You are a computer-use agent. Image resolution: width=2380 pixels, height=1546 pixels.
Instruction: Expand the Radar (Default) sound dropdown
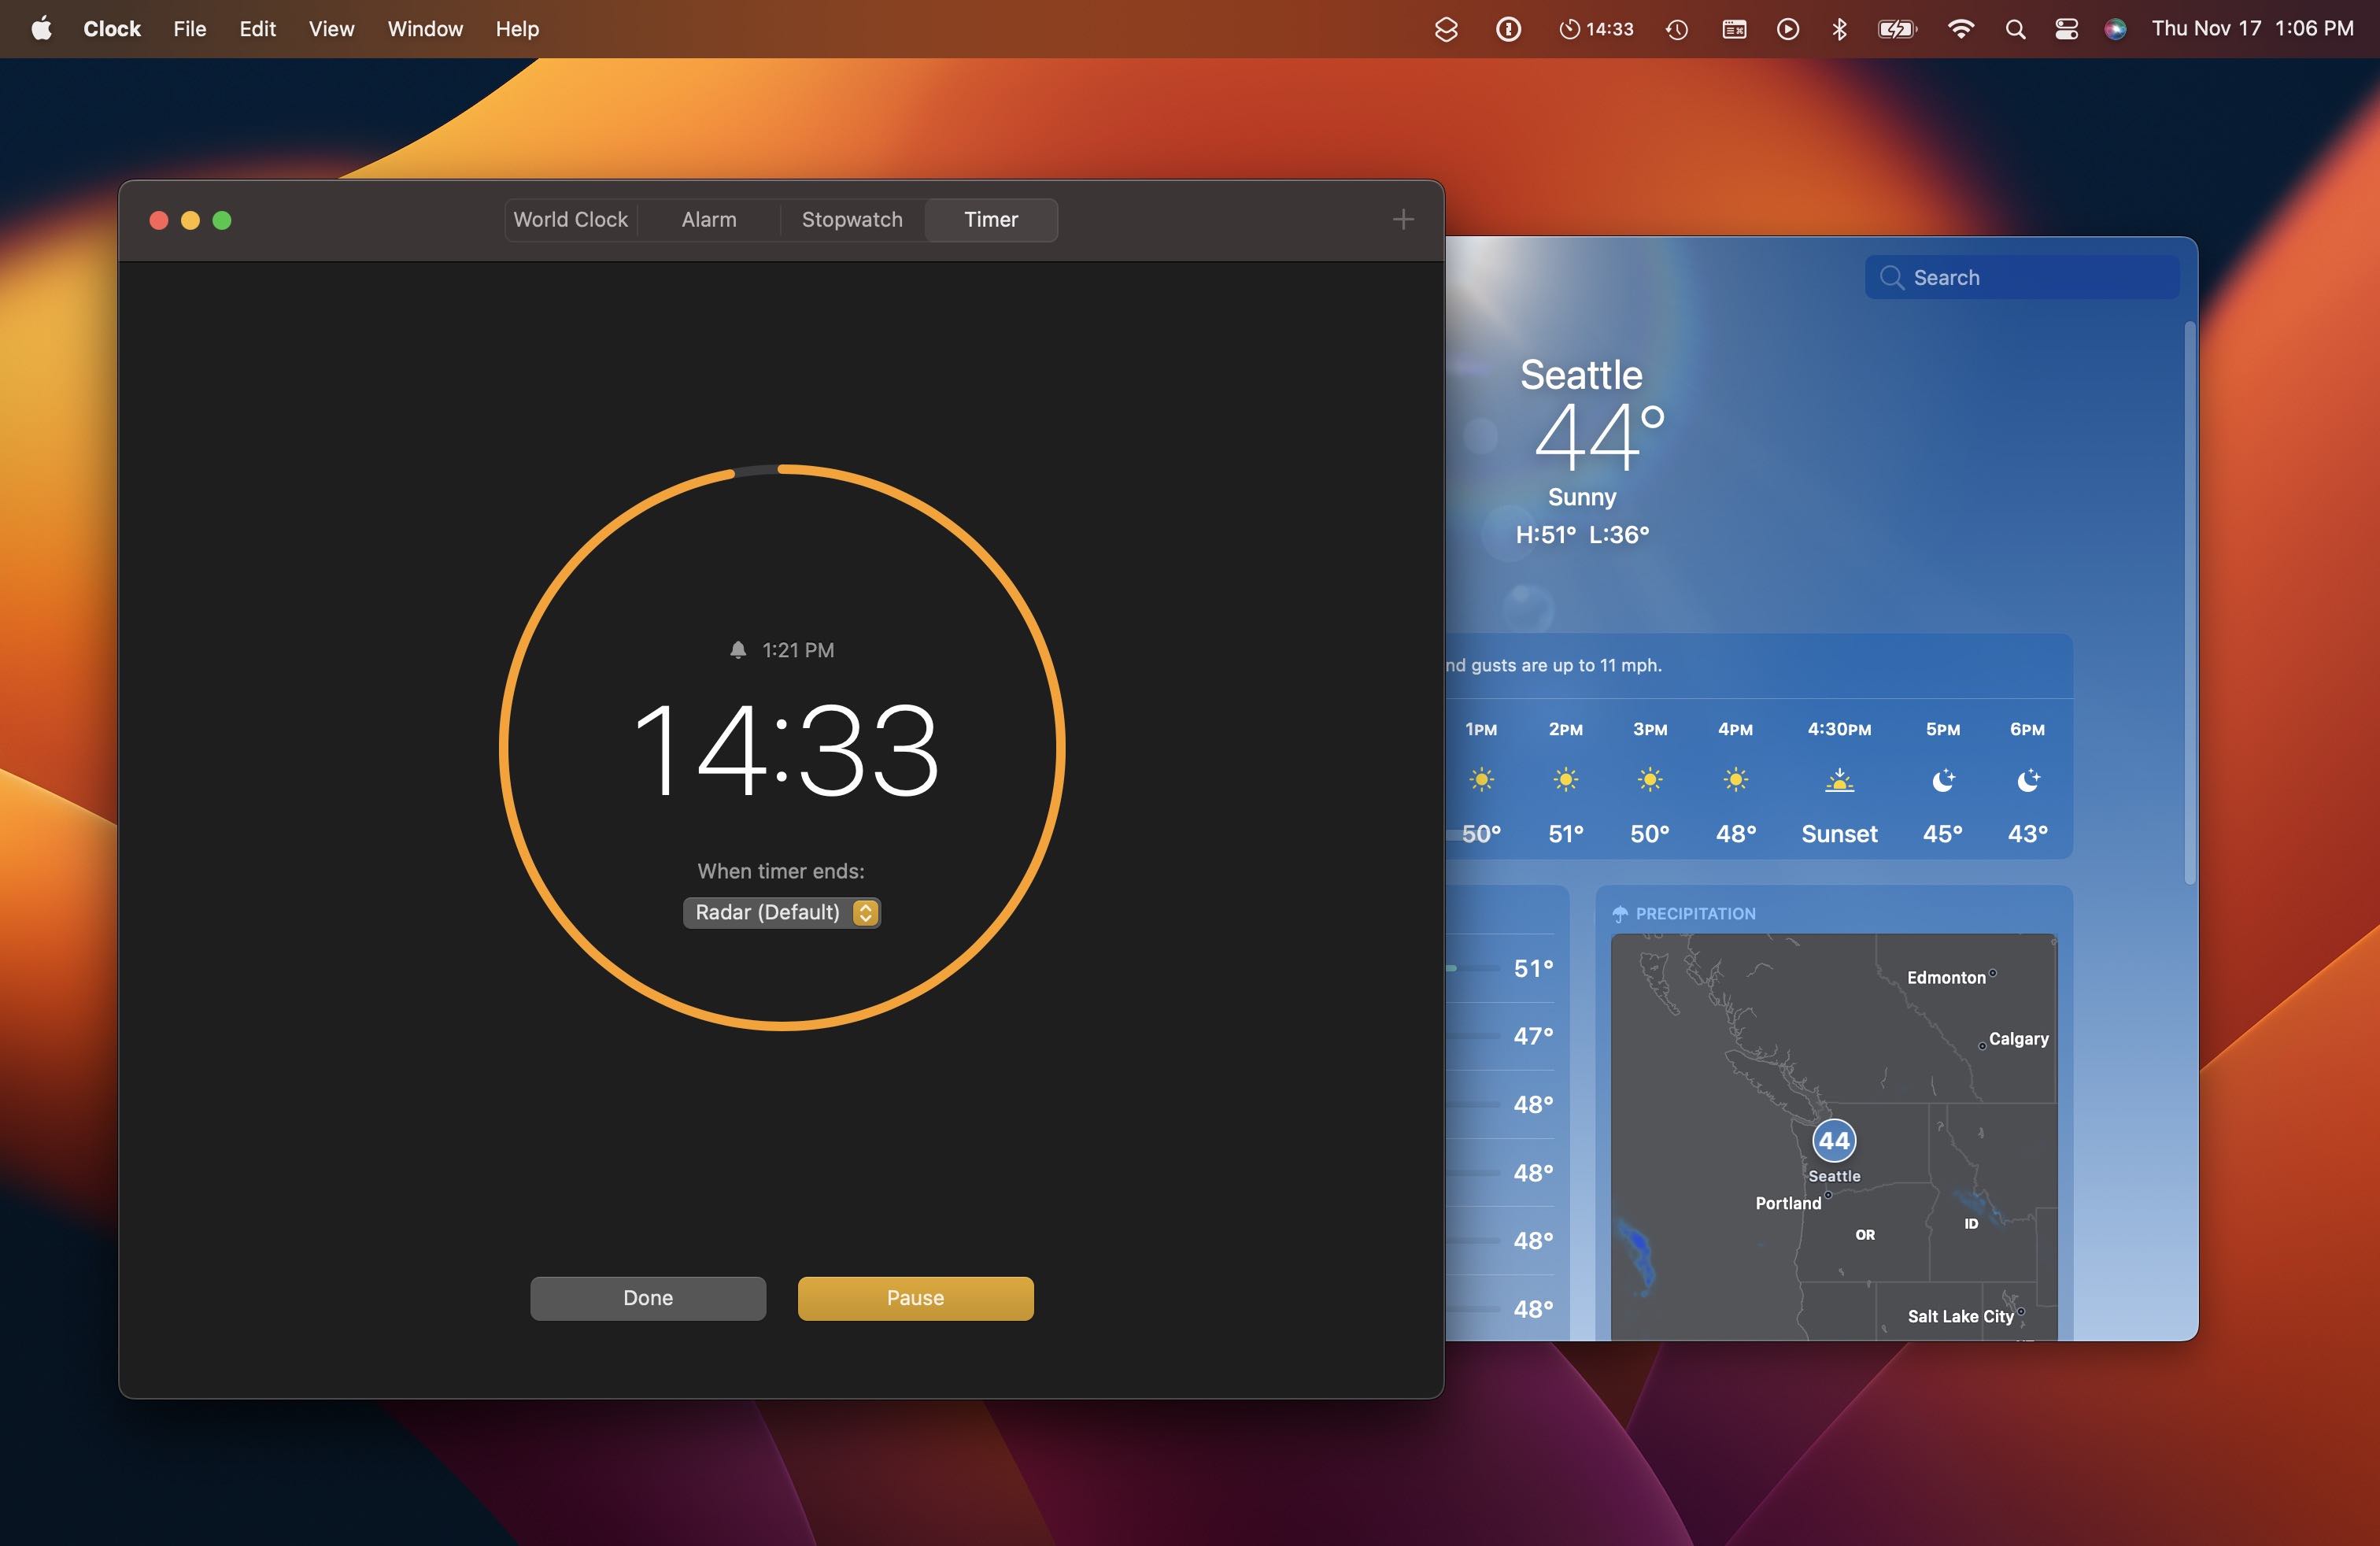tap(864, 911)
